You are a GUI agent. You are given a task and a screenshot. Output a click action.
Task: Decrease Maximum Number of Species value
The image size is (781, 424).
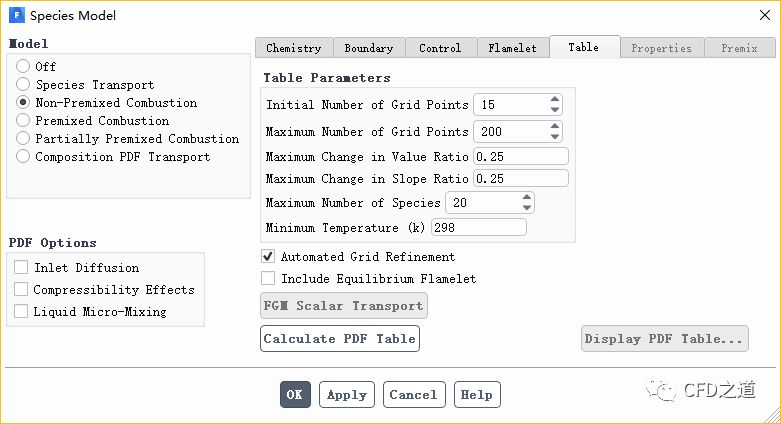[x=527, y=208]
